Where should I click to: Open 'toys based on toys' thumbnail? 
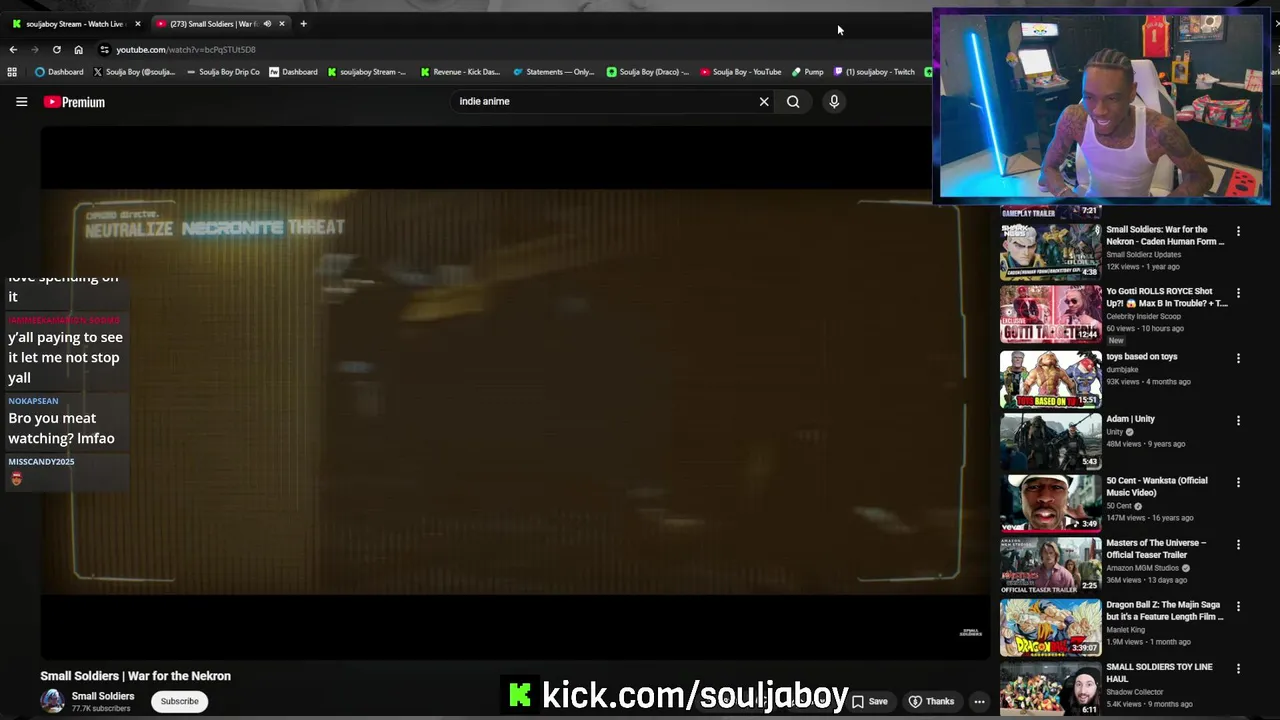click(1050, 378)
